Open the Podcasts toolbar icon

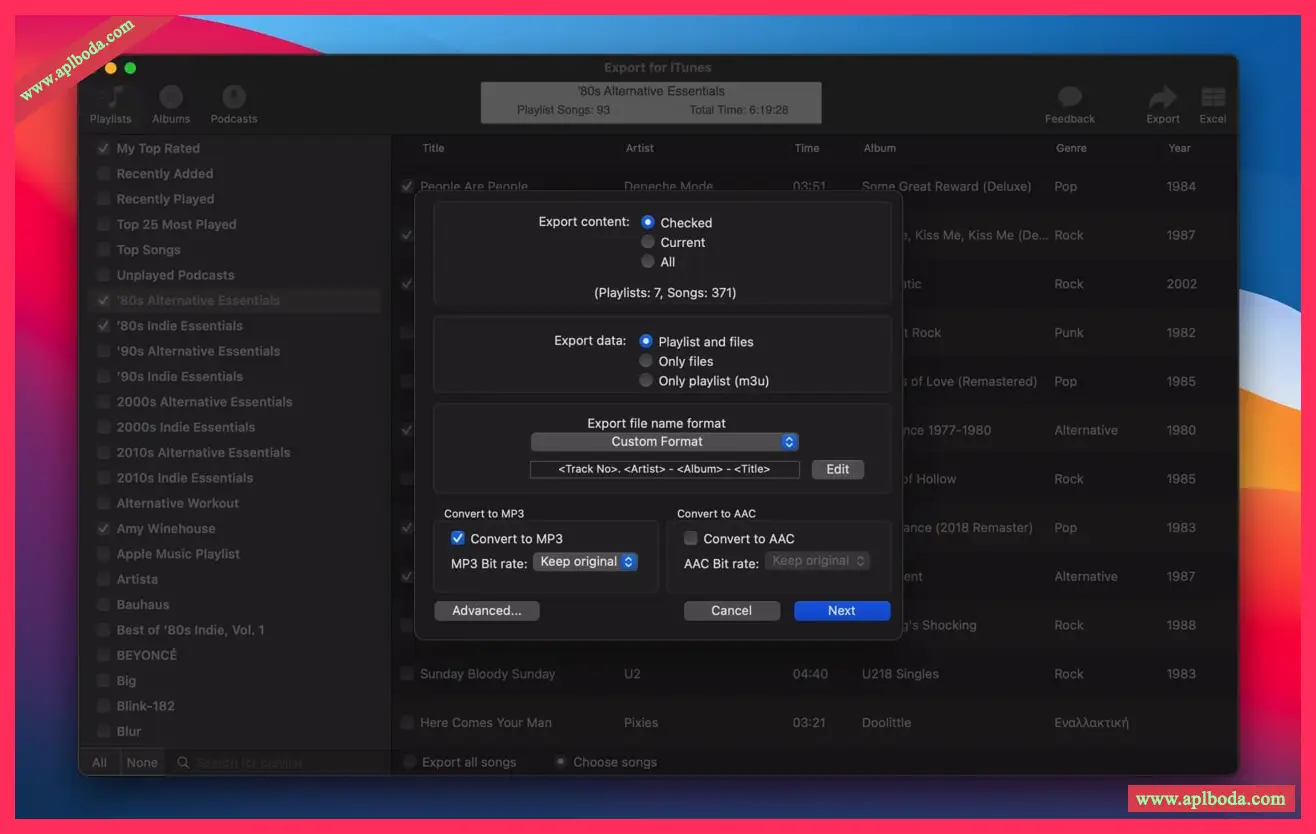234,98
